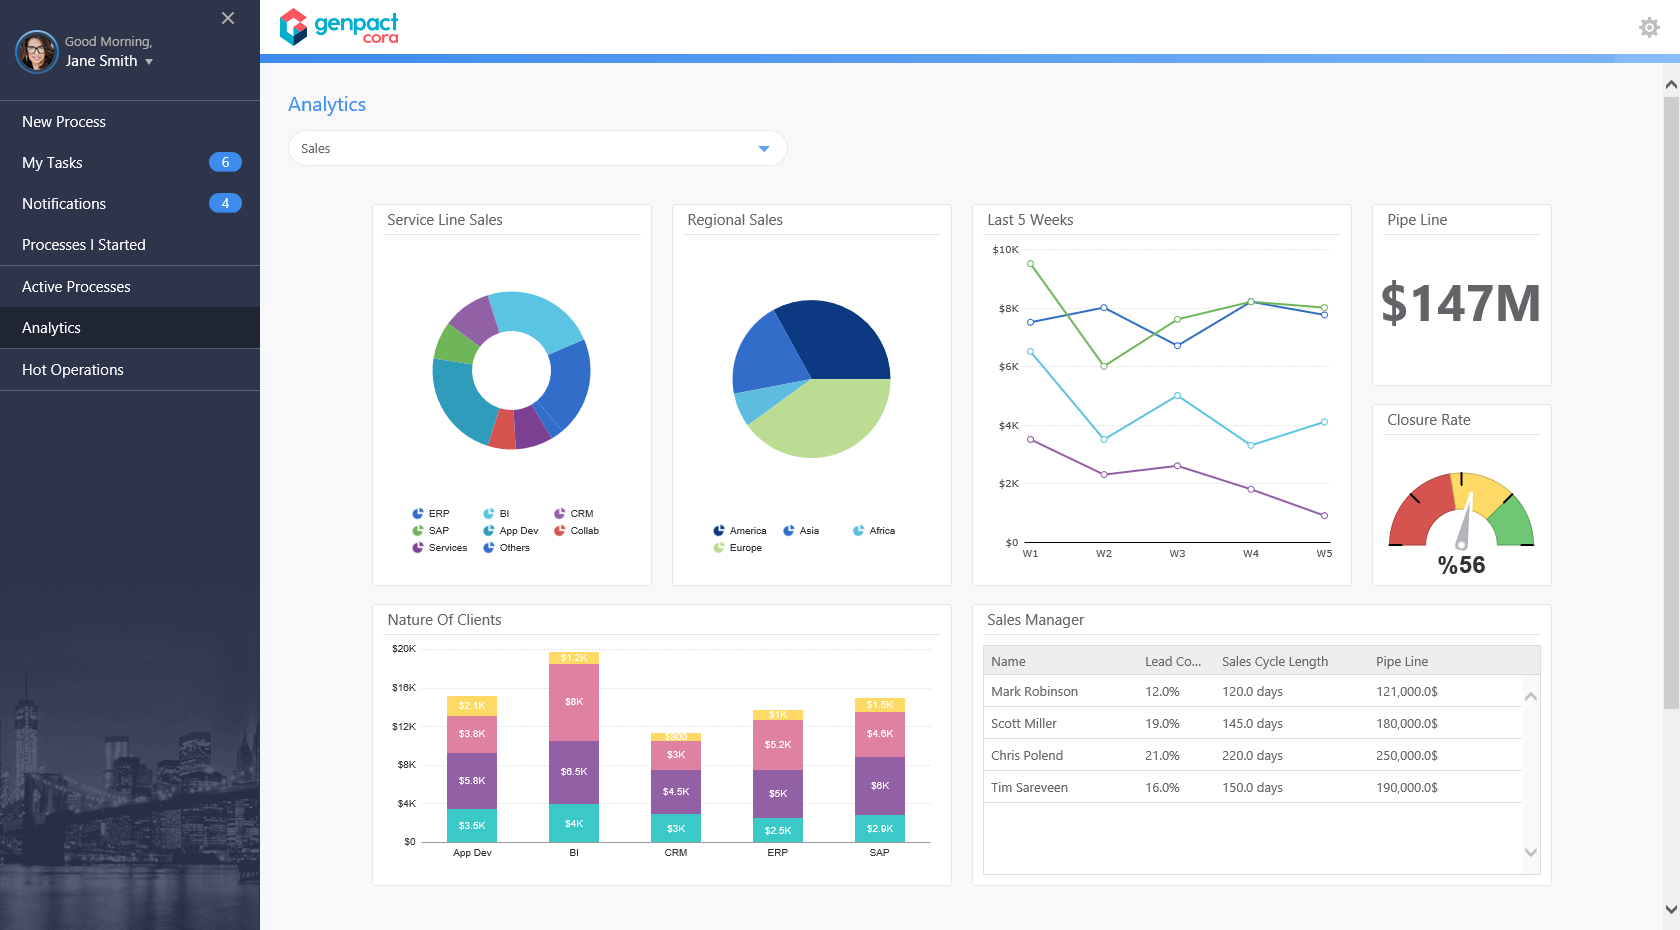Expand the Jane Smith user menu arrow
Viewport: 1680px width, 930px height.
(149, 62)
